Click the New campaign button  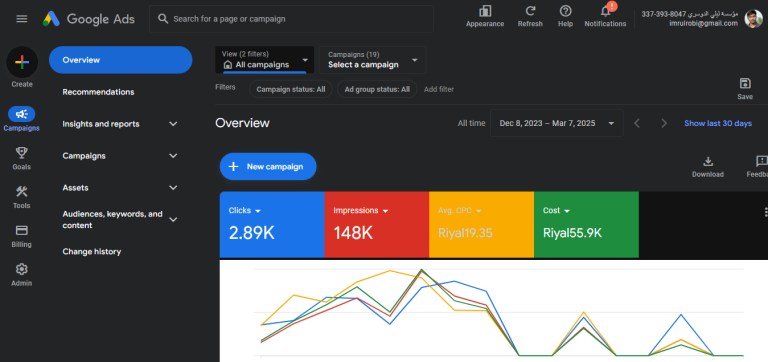coord(268,167)
